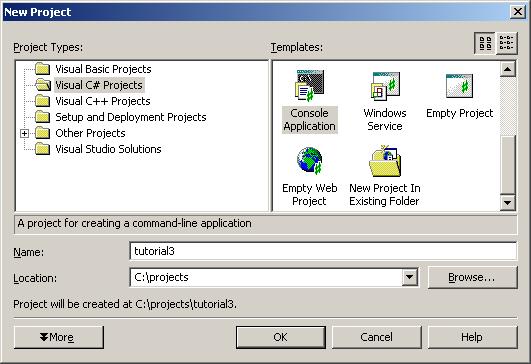531x364 pixels.
Task: Click the Visual Studio Solutions folder icon
Action: [43, 149]
